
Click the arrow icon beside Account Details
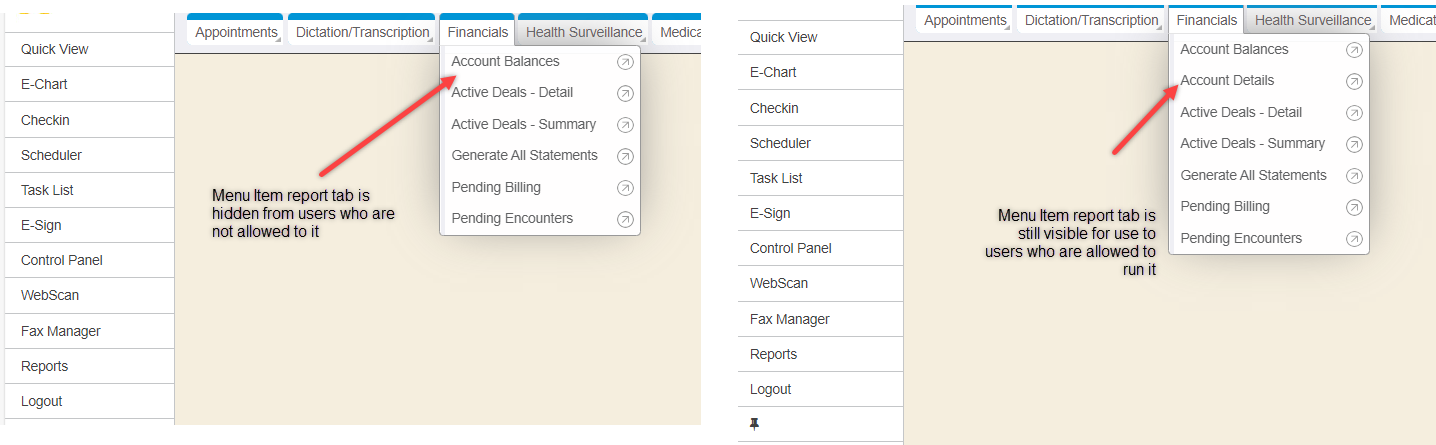1354,81
